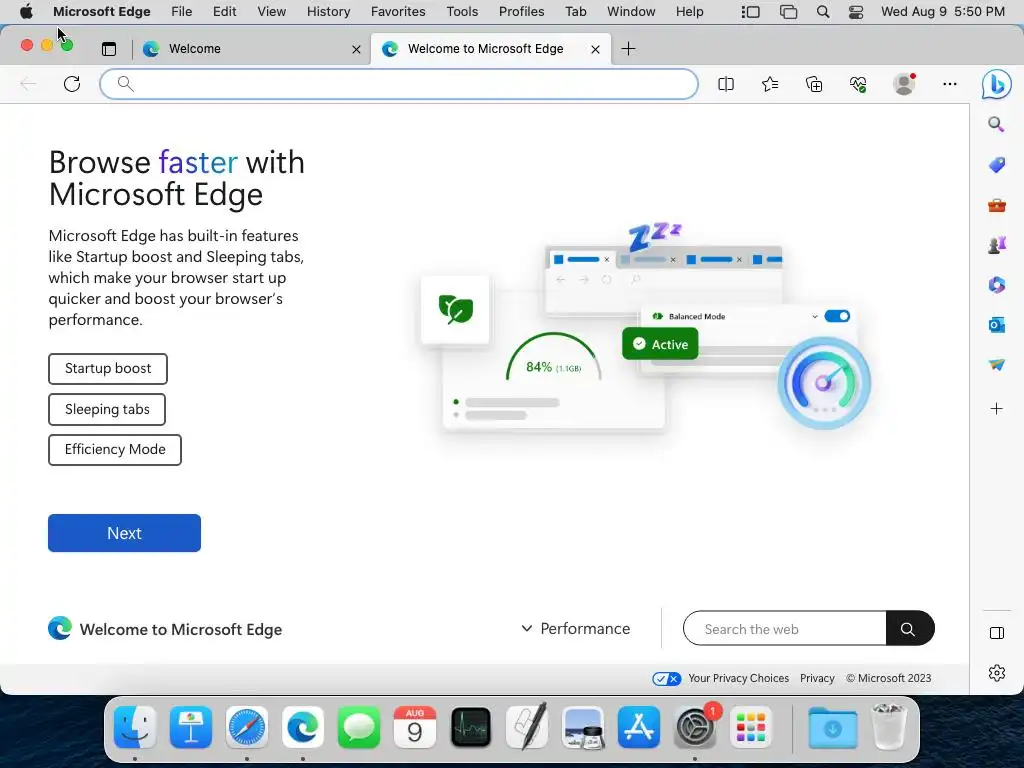
Task: Open the Window menu
Action: pos(631,12)
